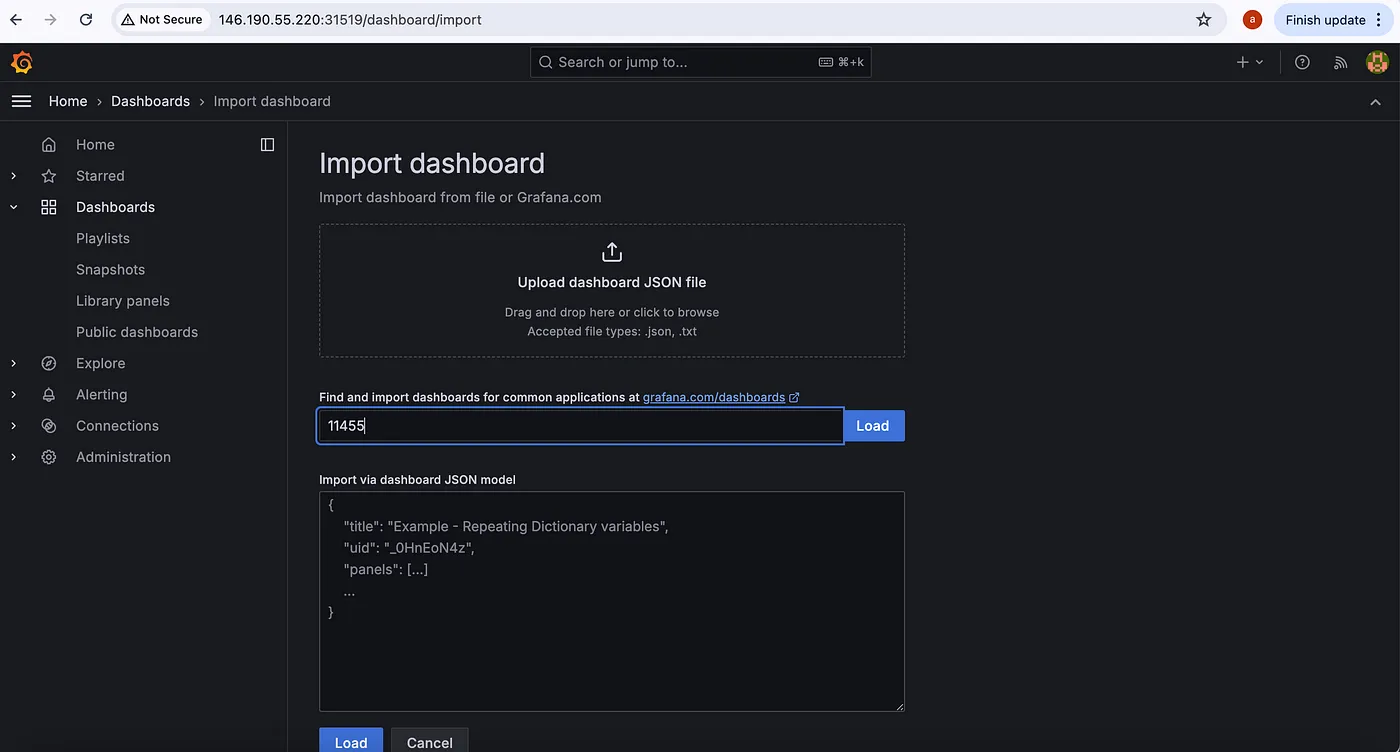Expand the Alerting section chevron
Viewport: 1400px width, 752px height.
[14, 395]
